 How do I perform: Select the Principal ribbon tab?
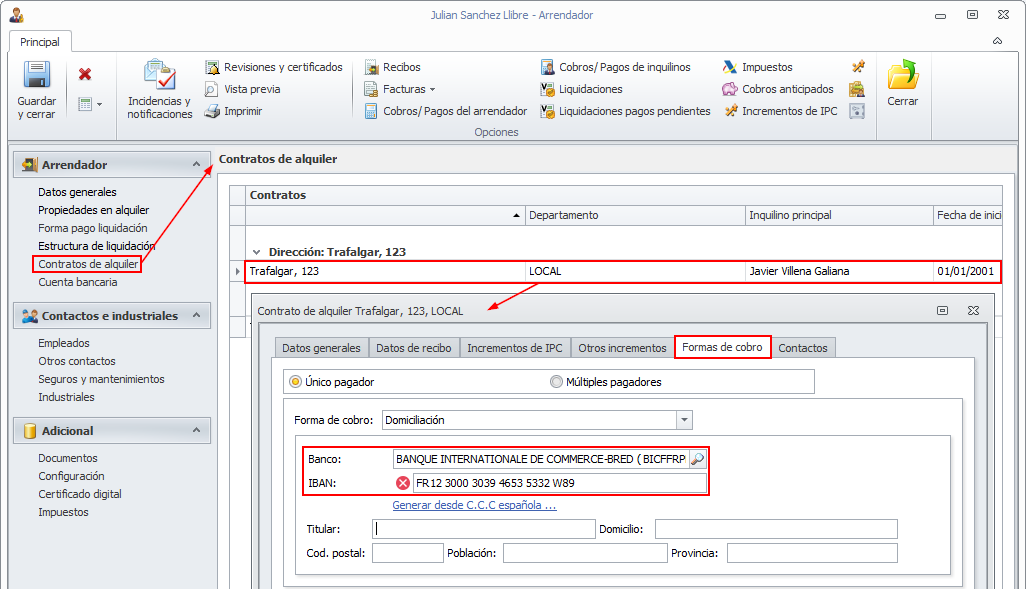coord(40,42)
